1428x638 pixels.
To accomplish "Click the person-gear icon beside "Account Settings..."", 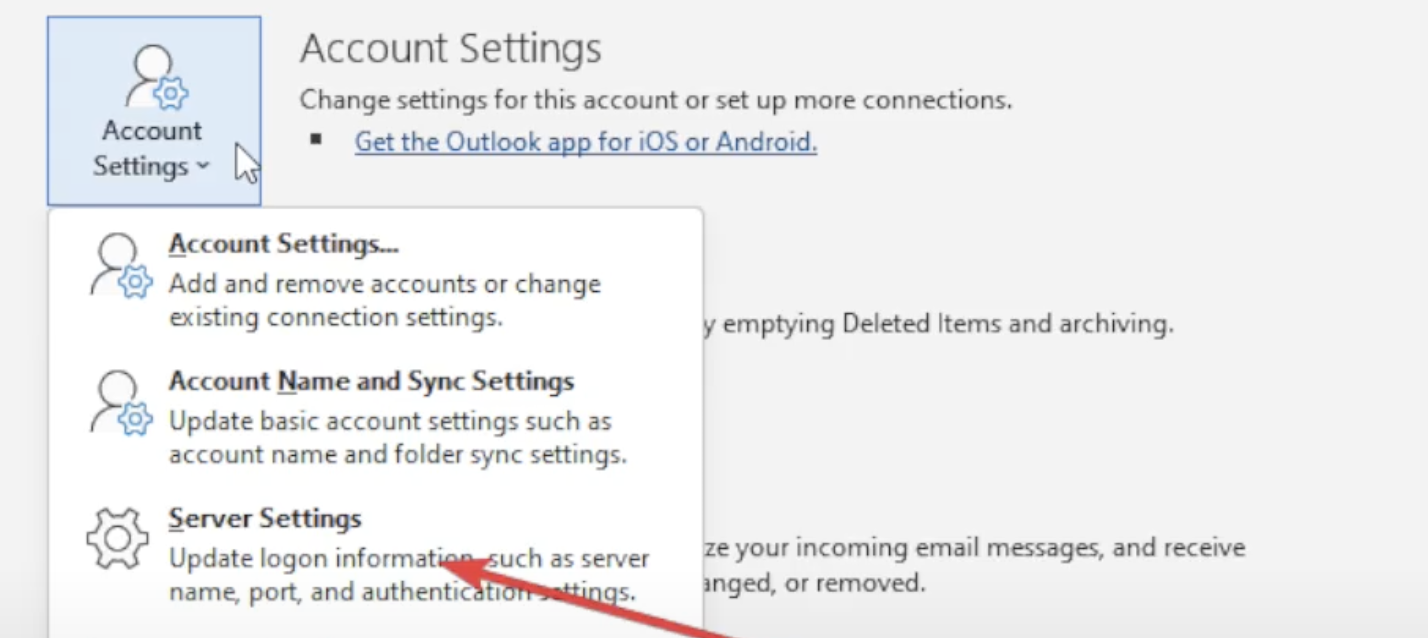I will click(121, 266).
